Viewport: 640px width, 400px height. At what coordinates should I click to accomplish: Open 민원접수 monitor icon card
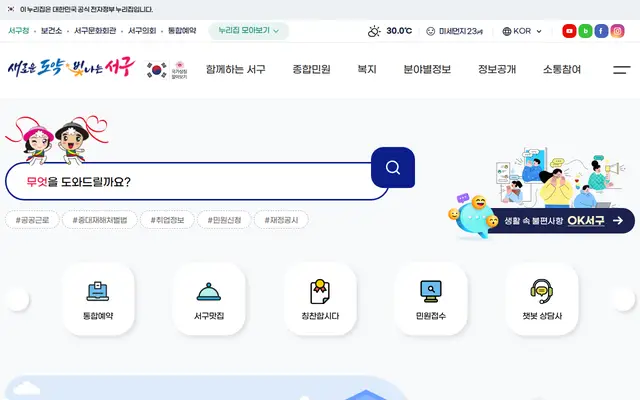coord(431,299)
